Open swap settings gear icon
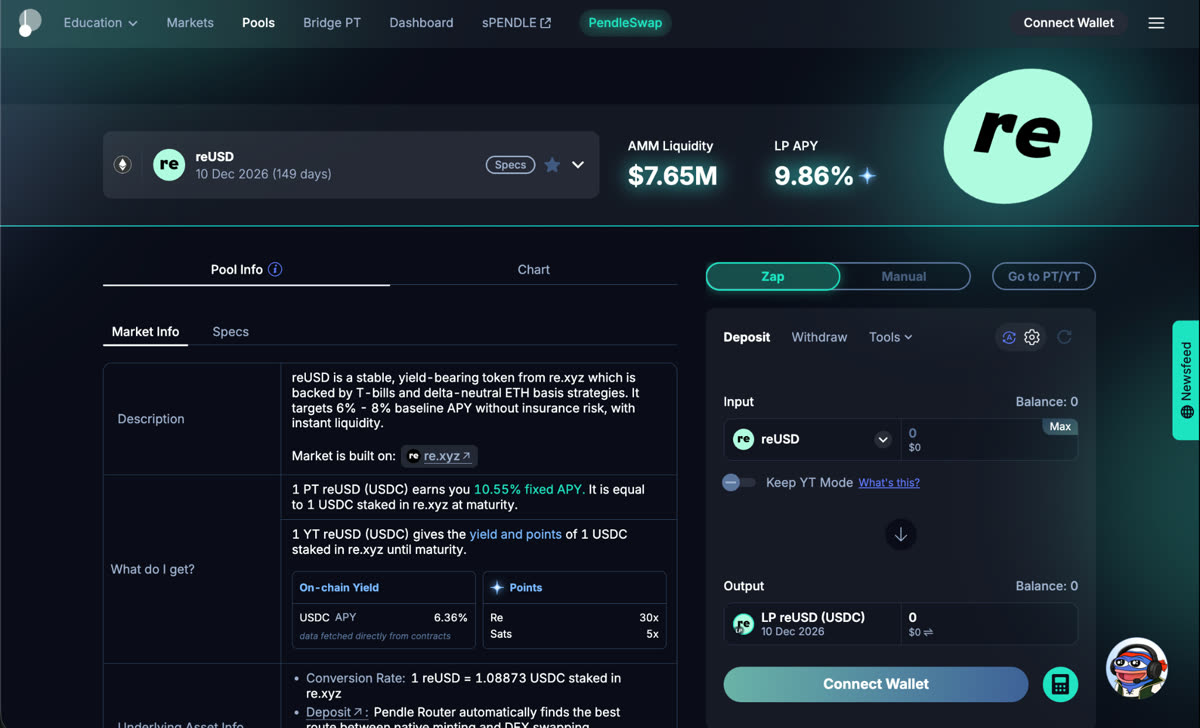Screen dimensions: 1200x728 pyautogui.click(x=1032, y=338)
